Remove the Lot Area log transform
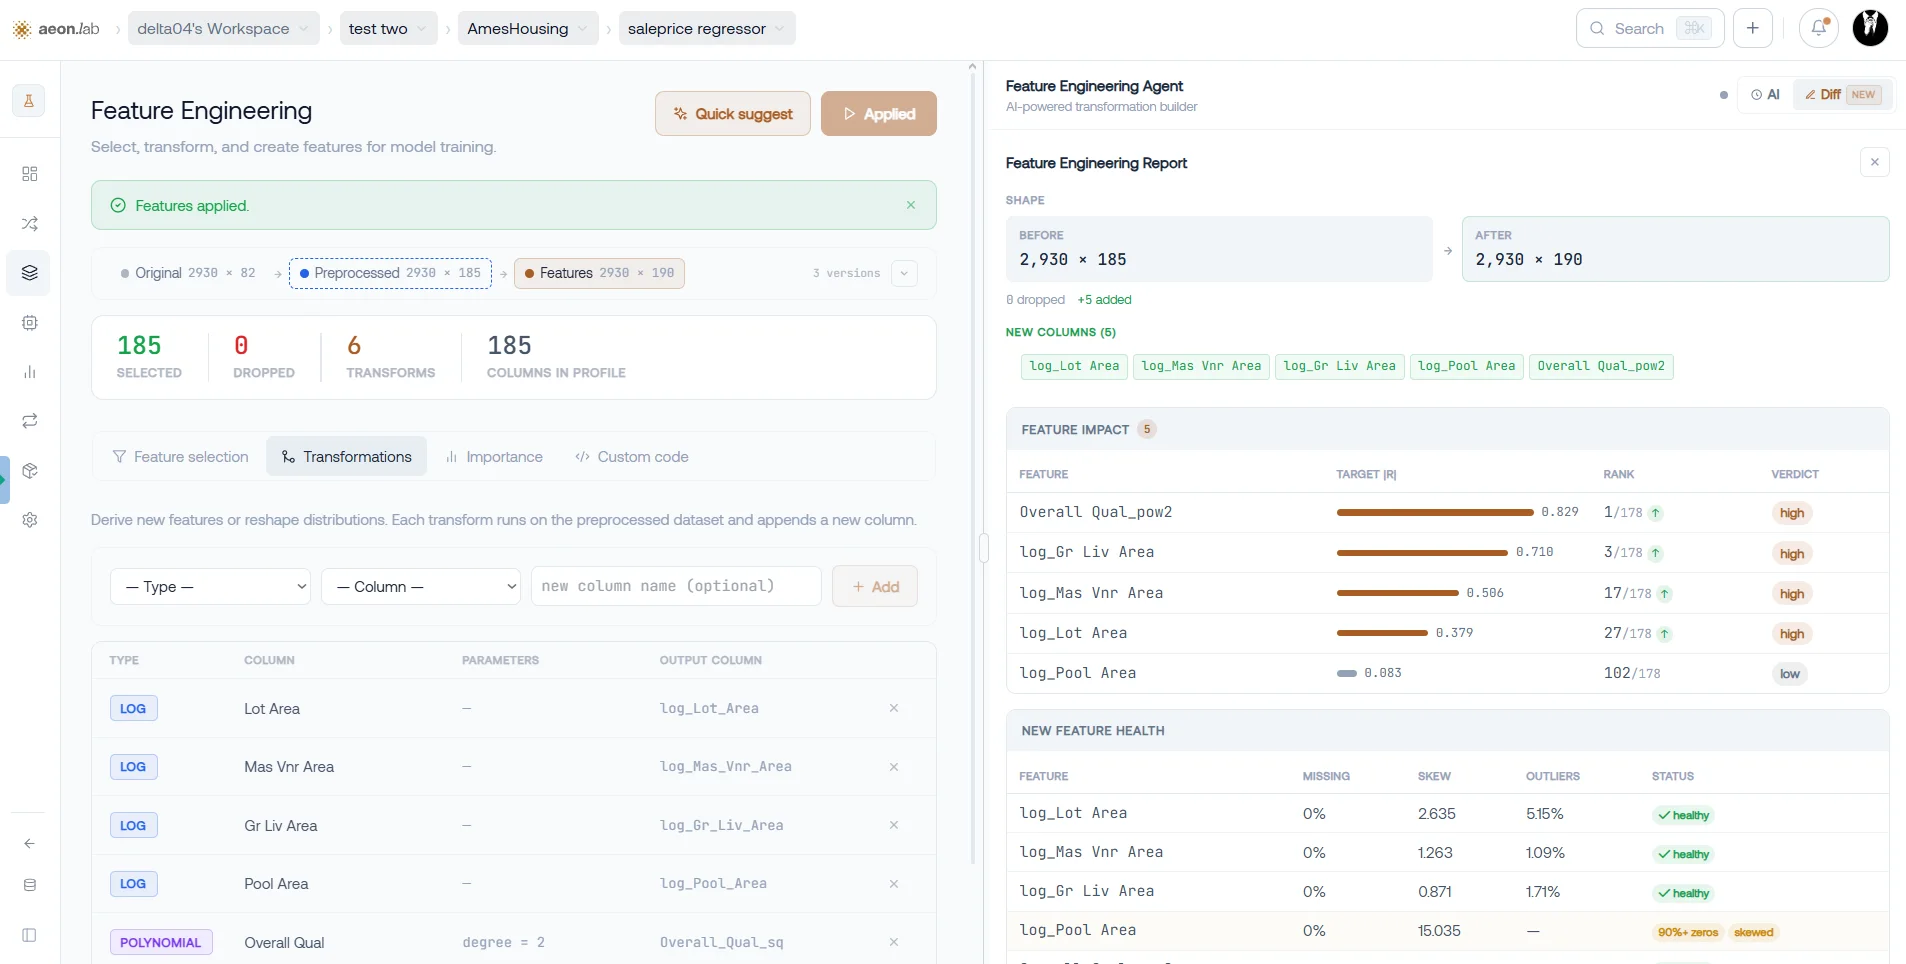The image size is (1906, 964). coord(894,708)
